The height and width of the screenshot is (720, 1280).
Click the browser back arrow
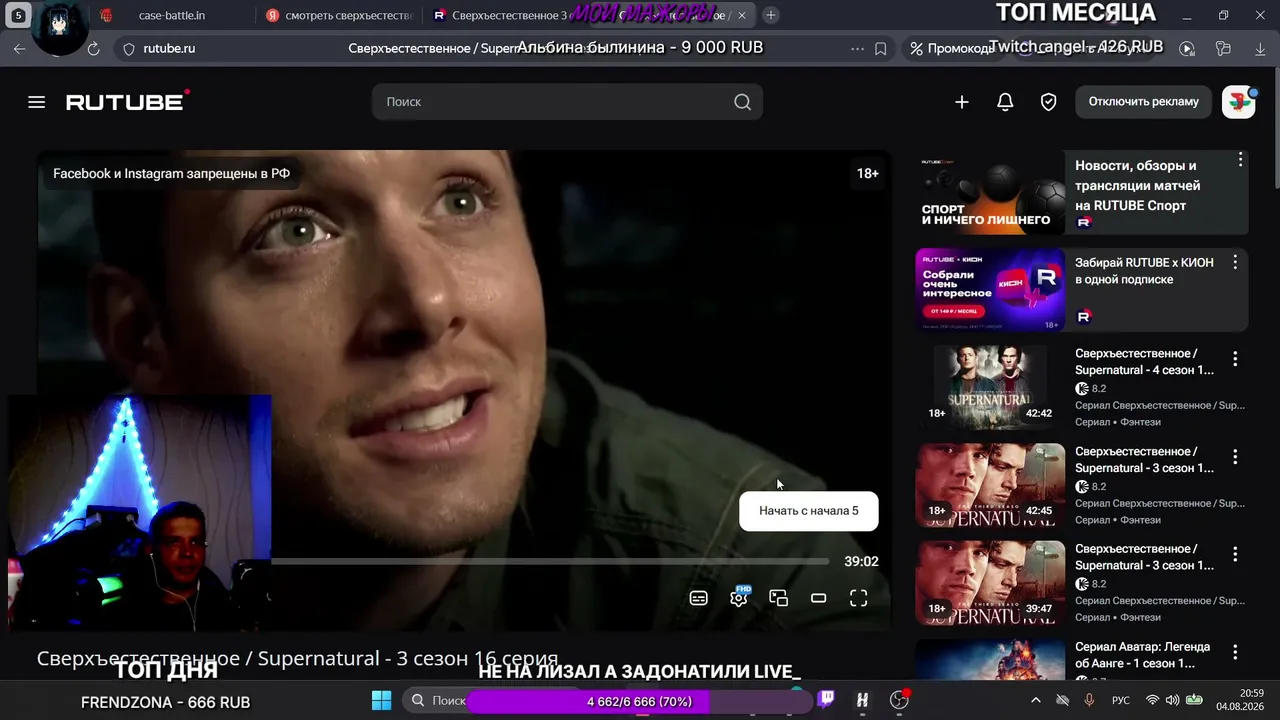(x=20, y=48)
